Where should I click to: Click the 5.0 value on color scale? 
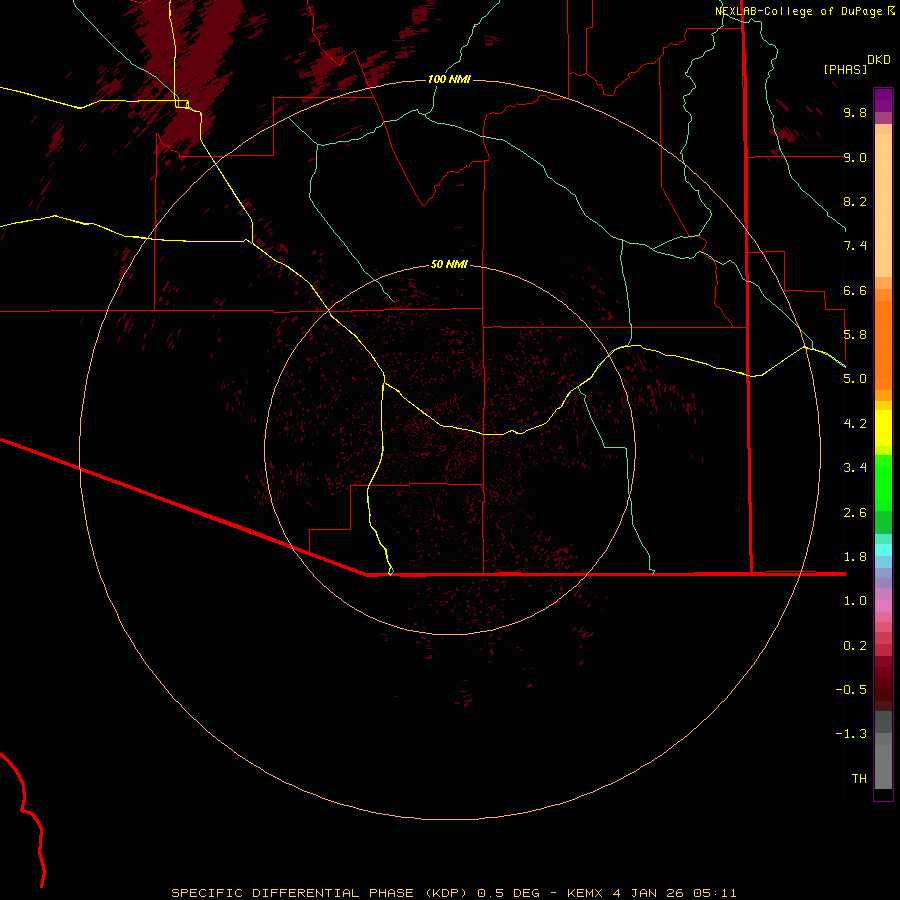[x=855, y=379]
